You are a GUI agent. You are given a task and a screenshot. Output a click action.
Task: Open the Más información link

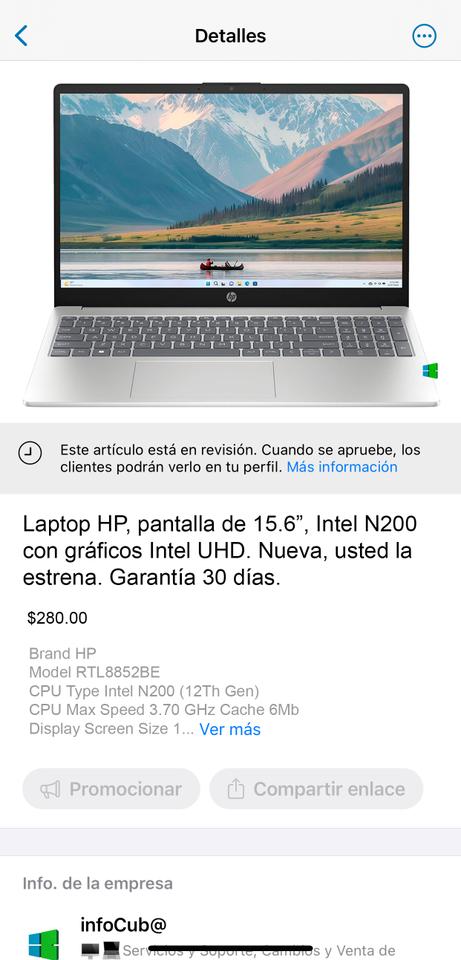point(342,467)
